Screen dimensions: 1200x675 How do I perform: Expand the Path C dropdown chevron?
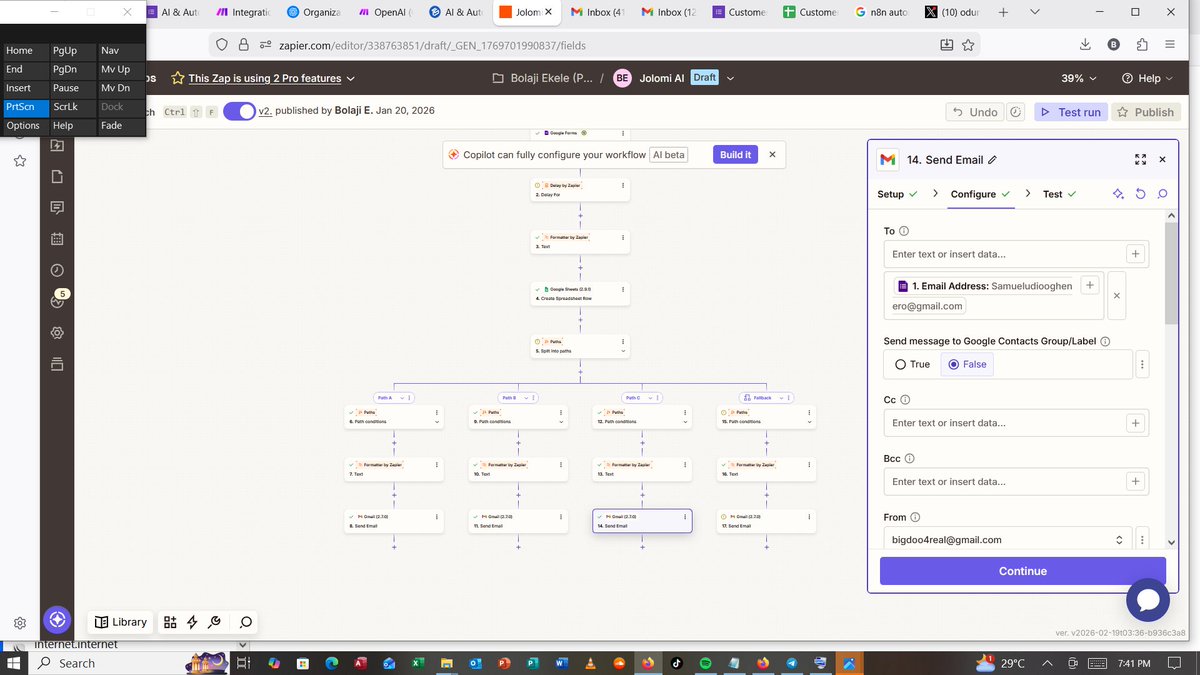pyautogui.click(x=650, y=398)
